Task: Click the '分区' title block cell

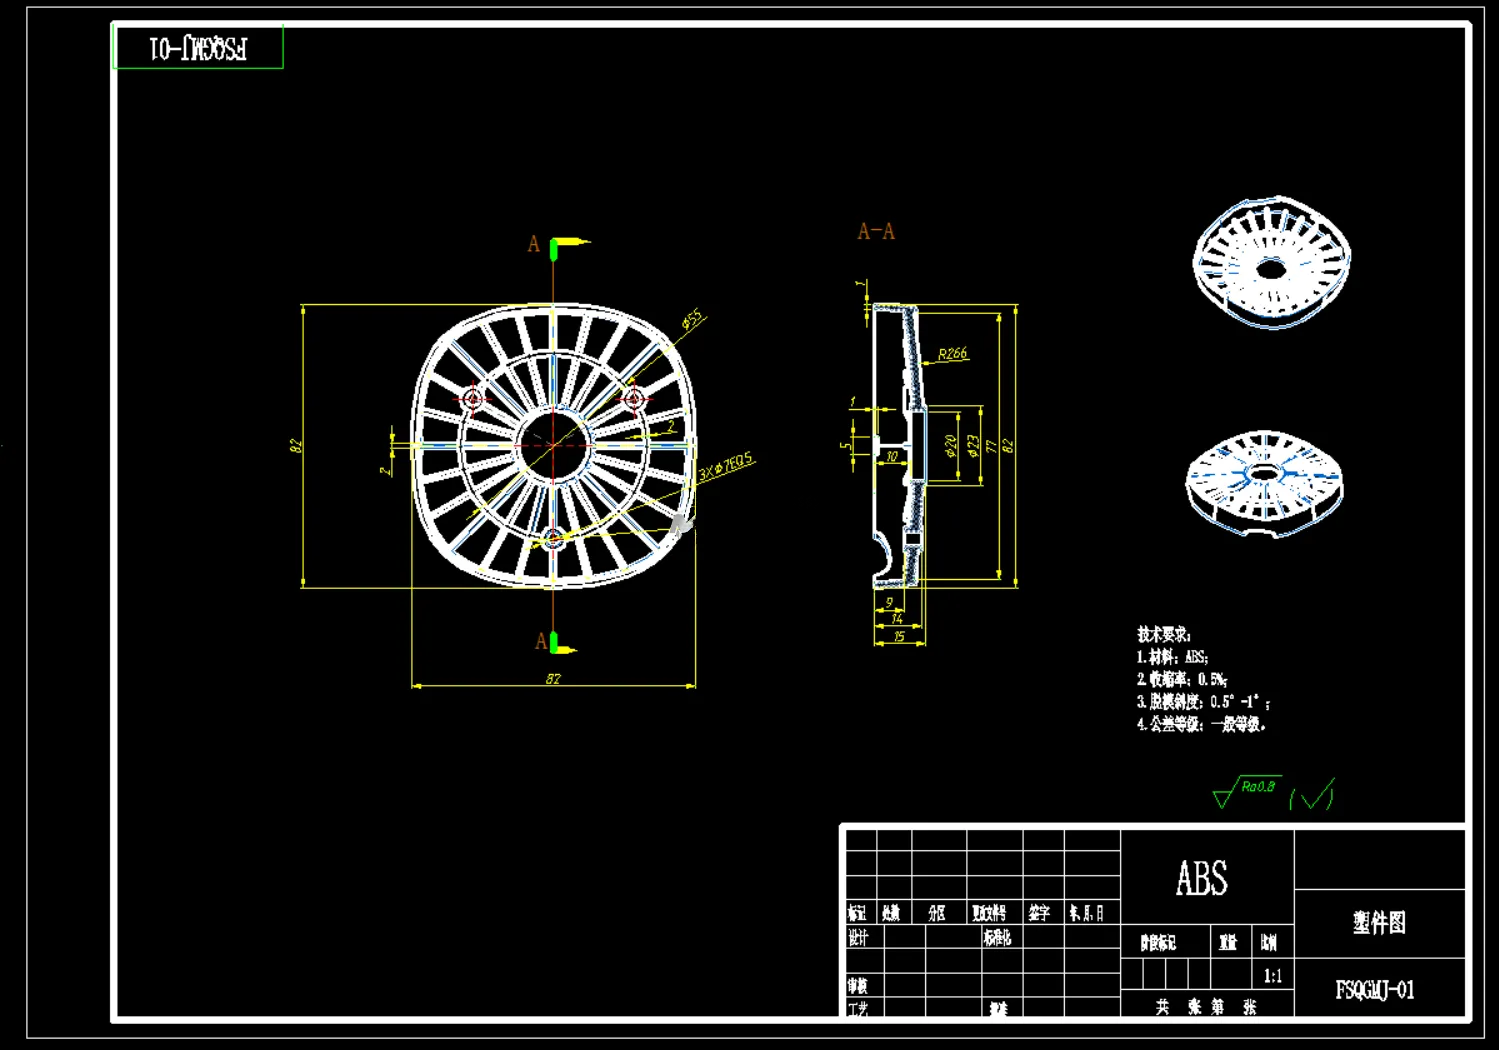Action: click(x=936, y=913)
